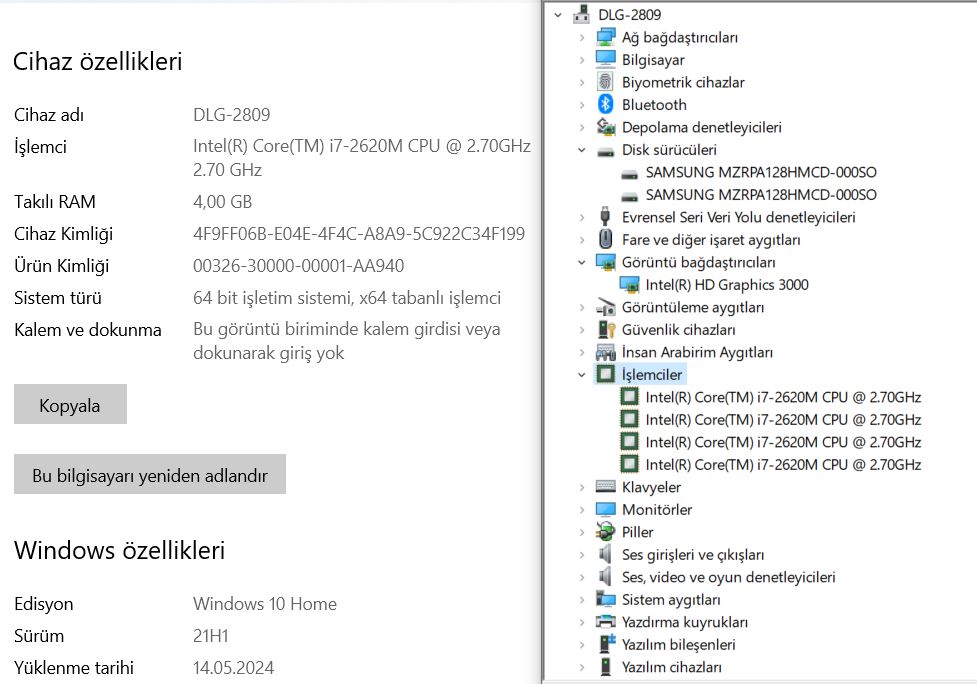This screenshot has width=977, height=684.
Task: Select the 'Biyometrik cihazlar' tree label
Action: pyautogui.click(x=683, y=82)
